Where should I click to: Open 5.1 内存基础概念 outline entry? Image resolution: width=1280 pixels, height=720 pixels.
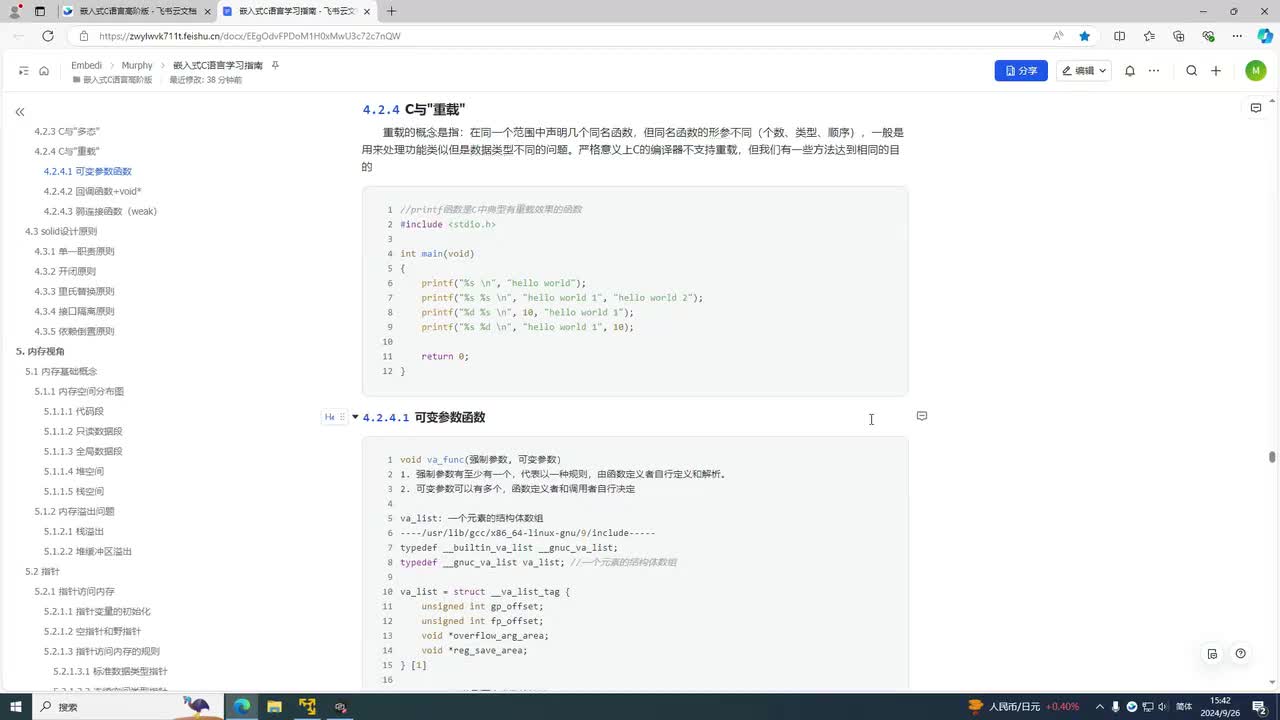click(x=61, y=371)
